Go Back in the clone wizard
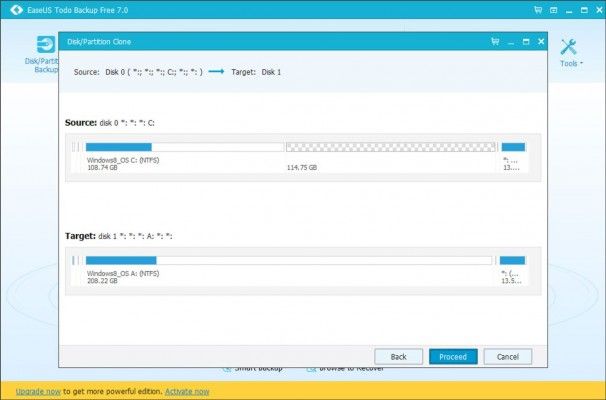Image resolution: width=606 pixels, height=400 pixels. coord(398,356)
